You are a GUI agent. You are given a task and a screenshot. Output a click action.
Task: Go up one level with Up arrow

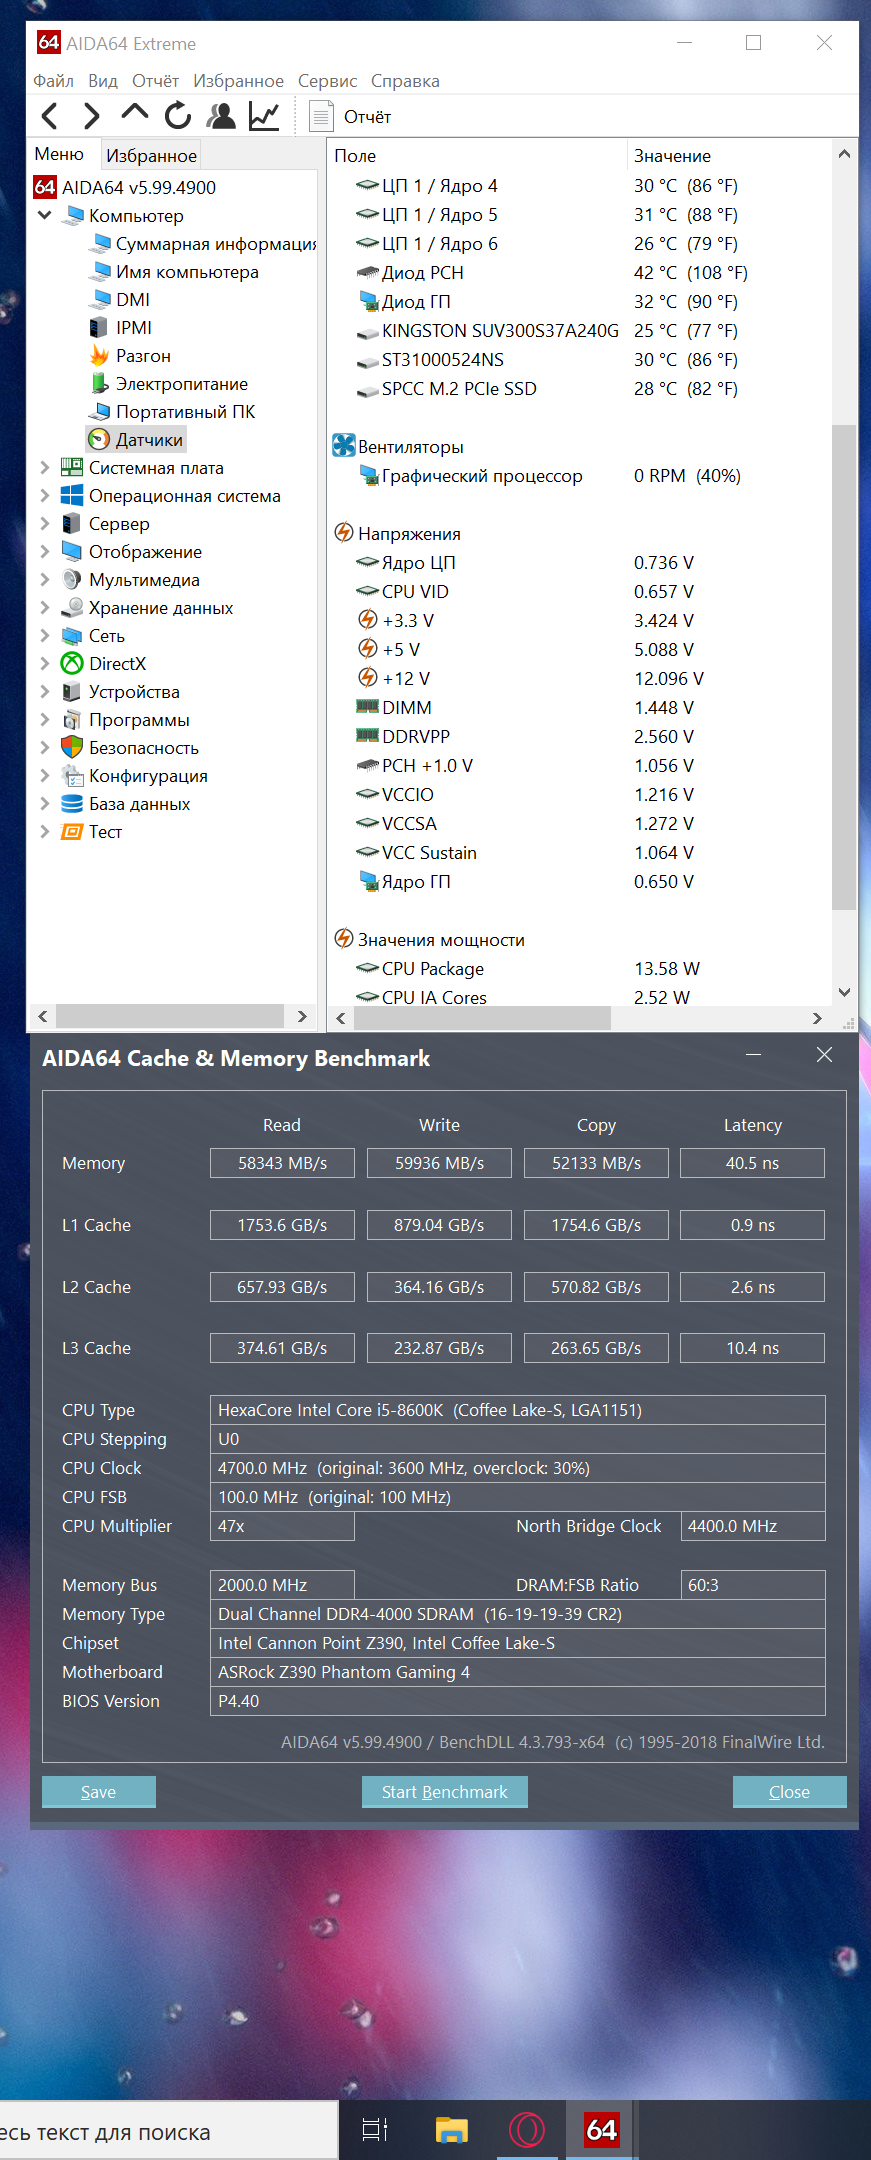pos(135,114)
